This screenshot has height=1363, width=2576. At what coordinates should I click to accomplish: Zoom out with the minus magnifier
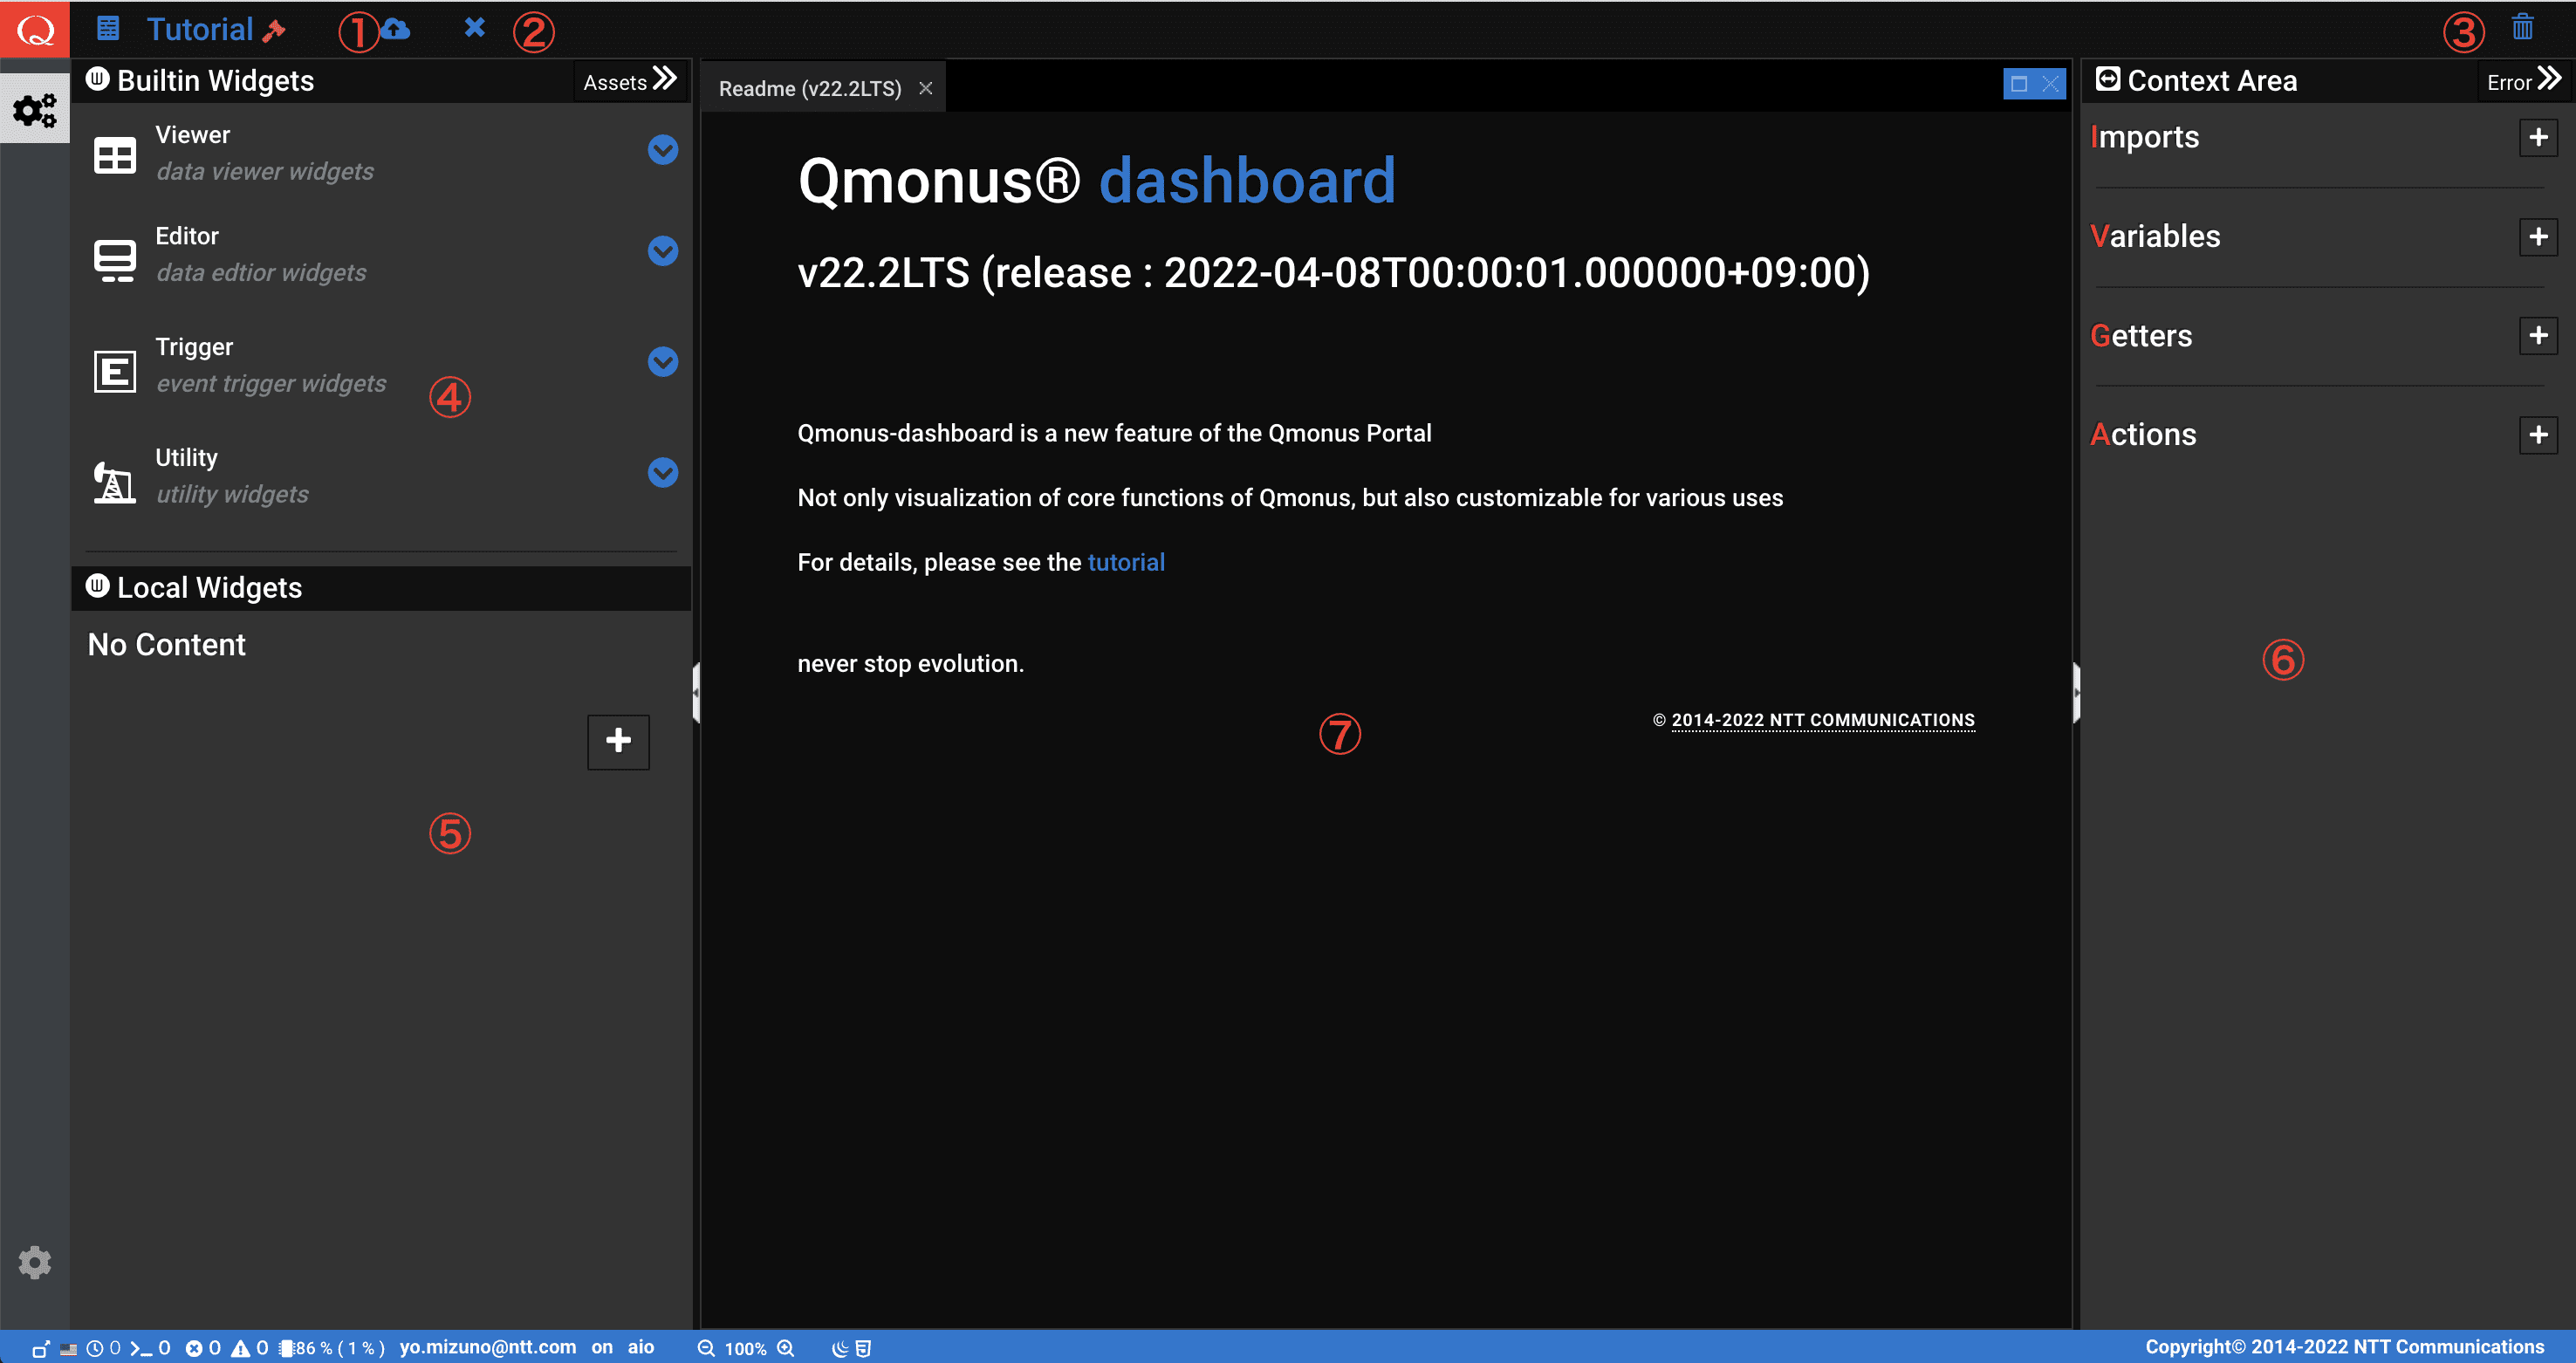(x=706, y=1349)
